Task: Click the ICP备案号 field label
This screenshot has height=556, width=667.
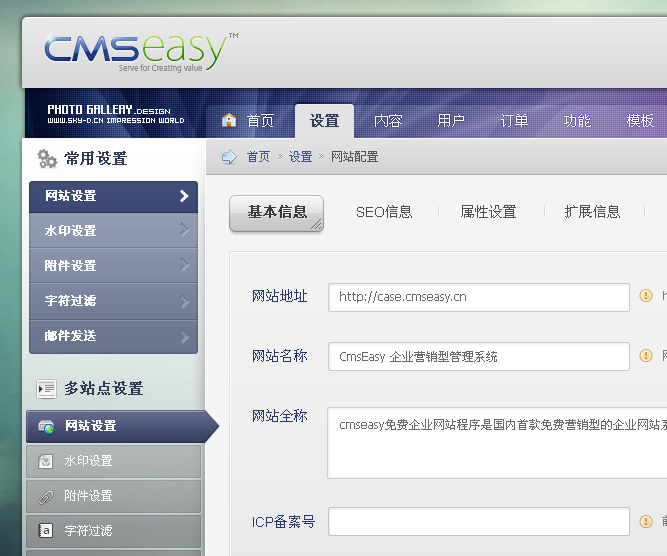Action: pos(283,522)
